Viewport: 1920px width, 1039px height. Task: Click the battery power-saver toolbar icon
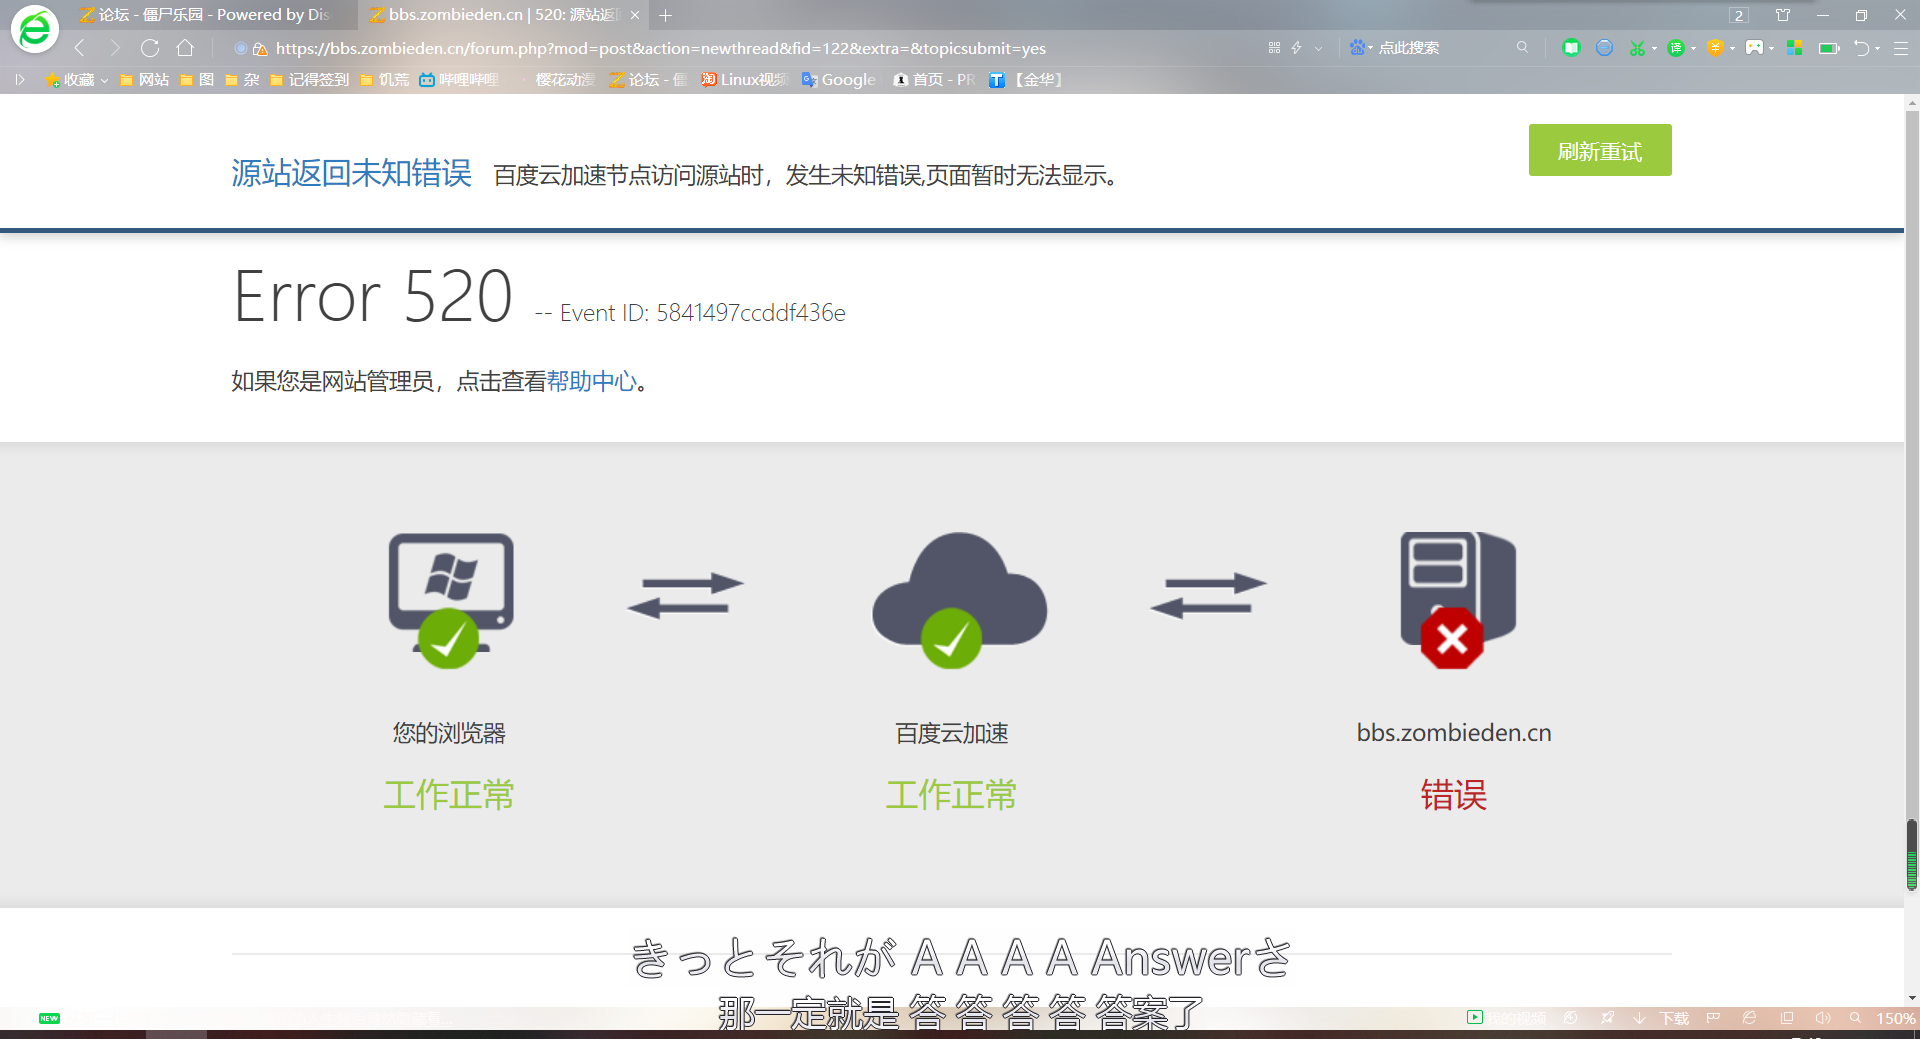tap(1828, 47)
